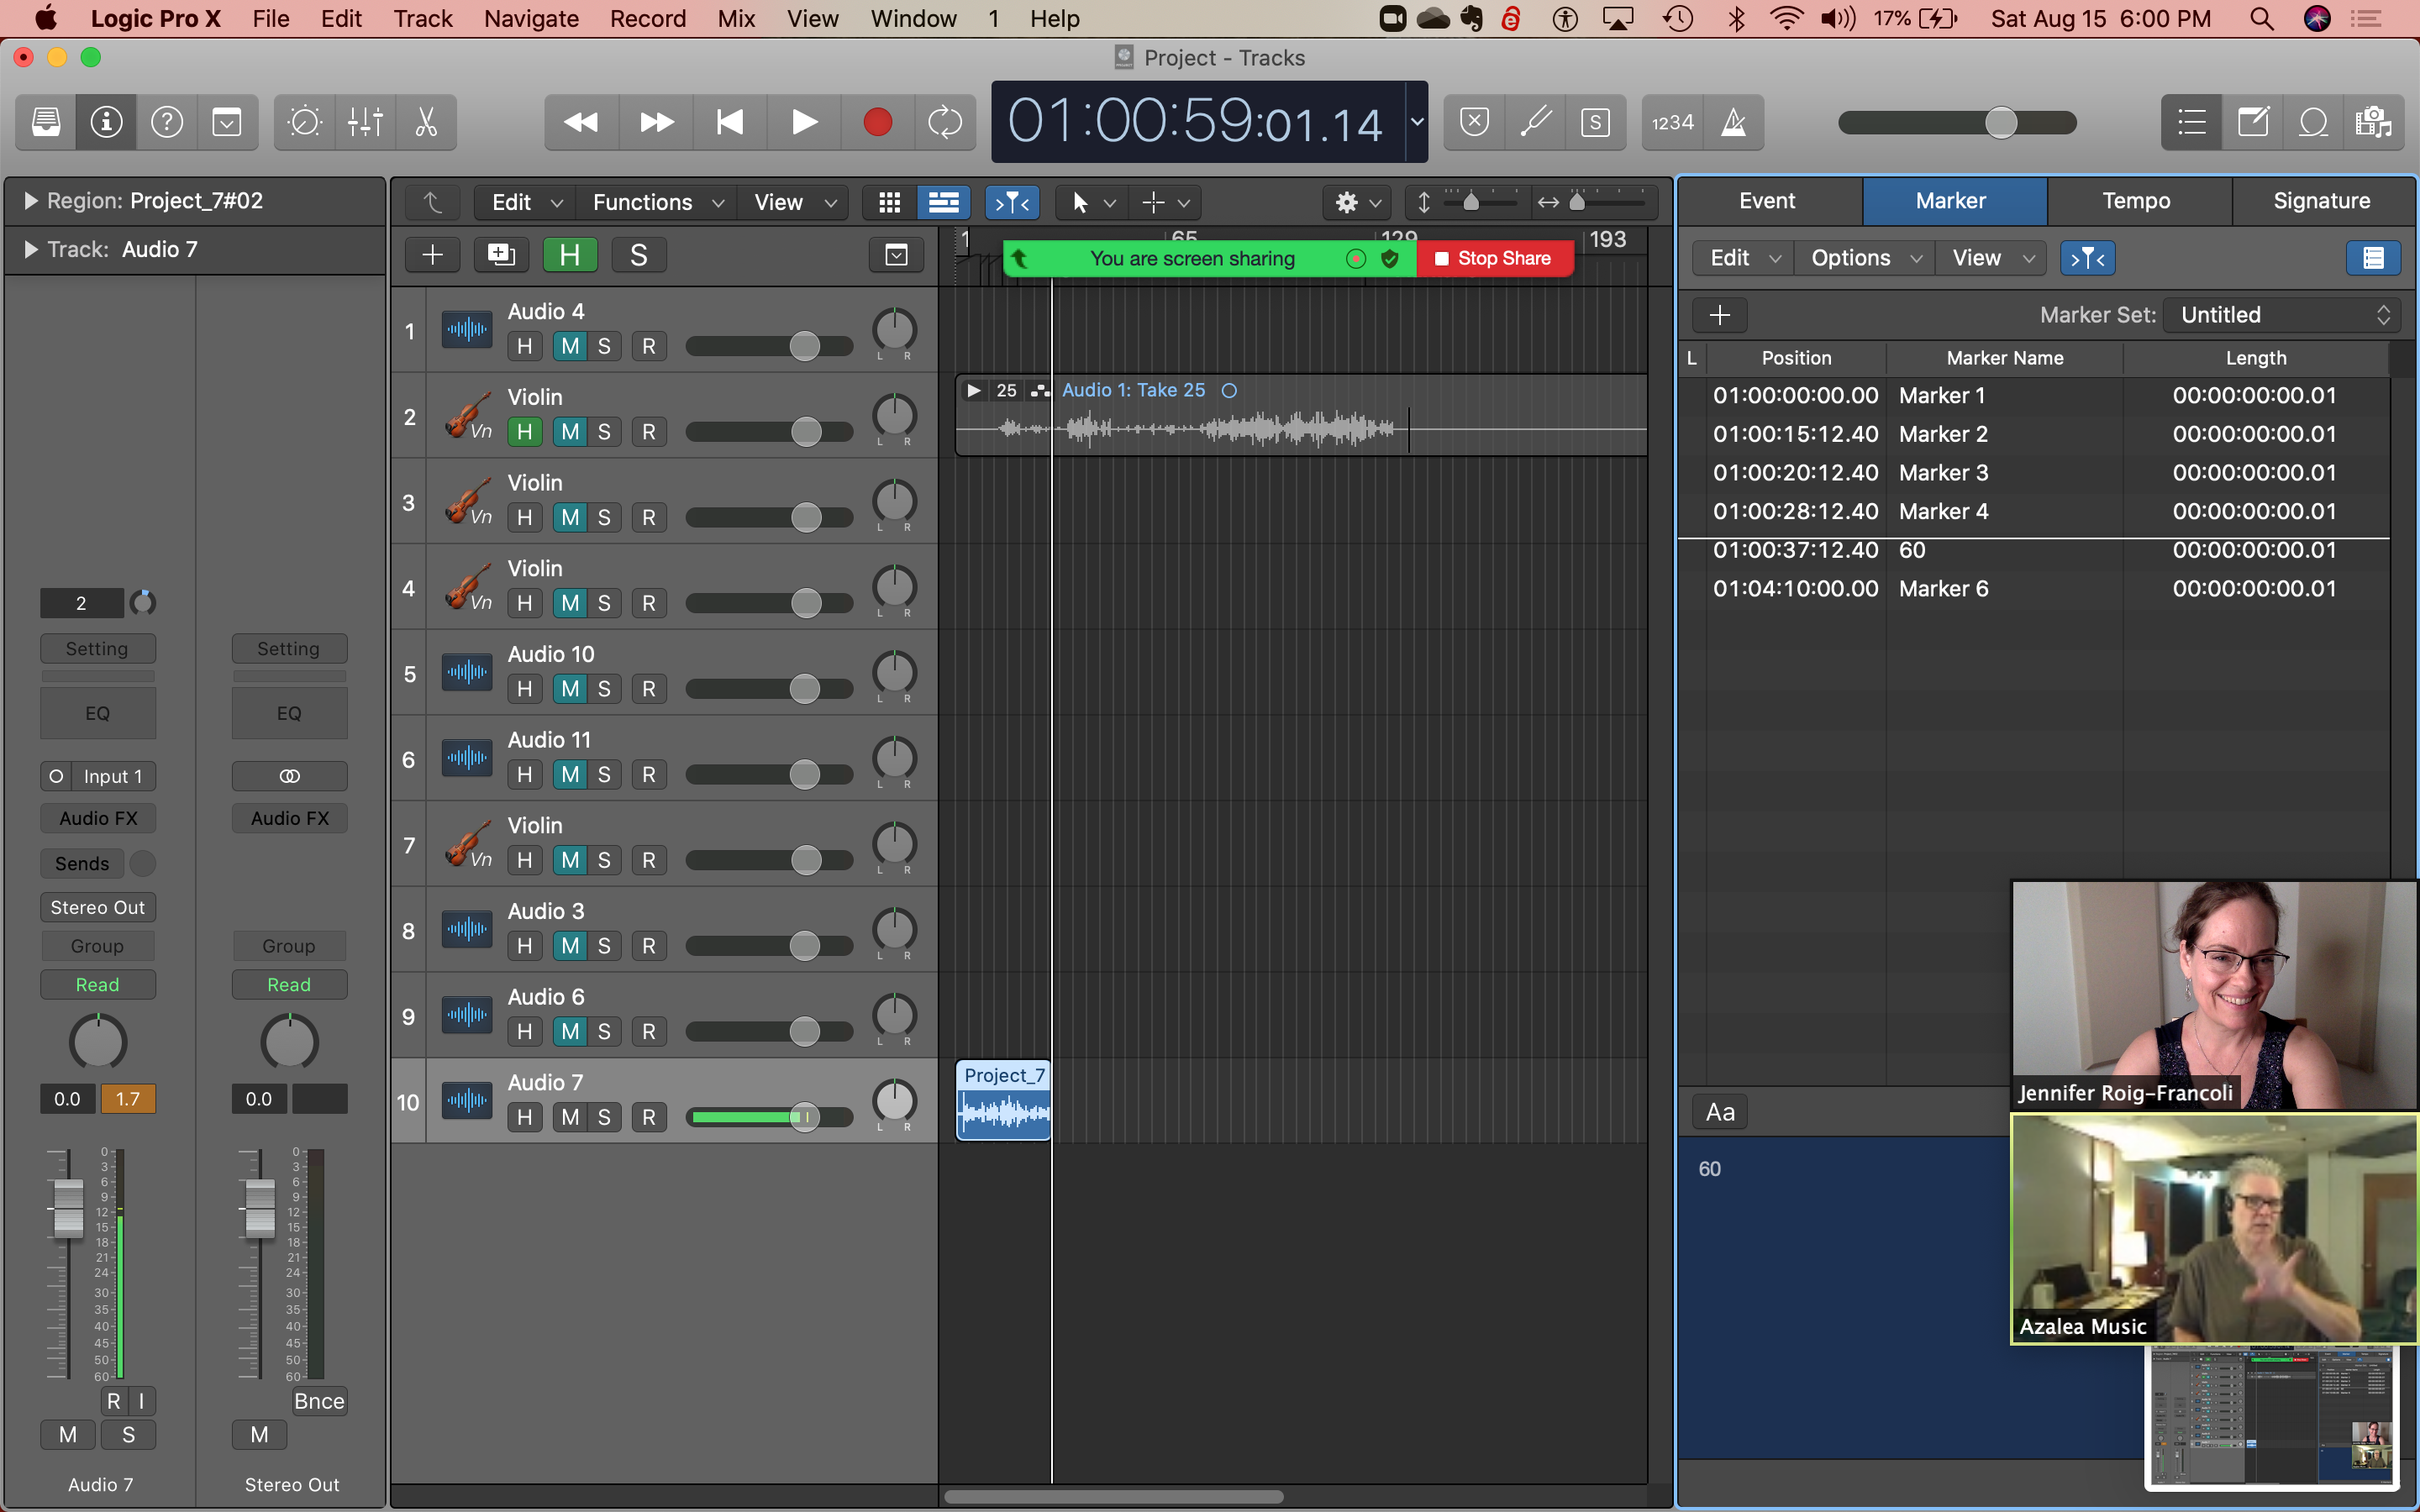Open the List Editors button
Screen dimensions: 2420x1512
point(2192,122)
